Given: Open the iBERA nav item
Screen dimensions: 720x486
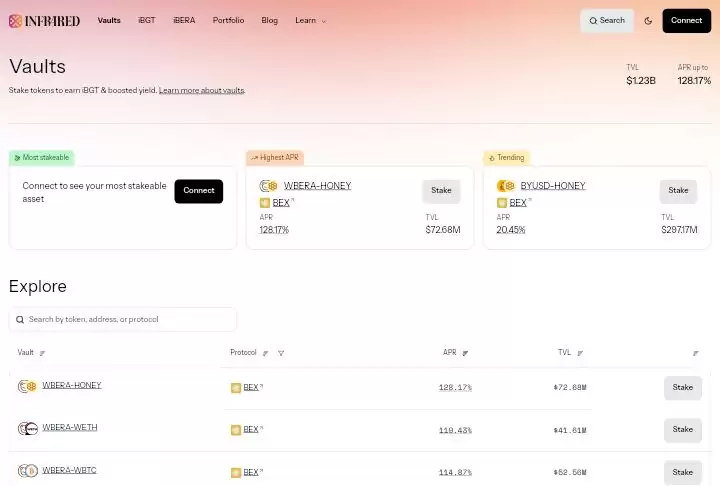Looking at the screenshot, I should pos(184,20).
